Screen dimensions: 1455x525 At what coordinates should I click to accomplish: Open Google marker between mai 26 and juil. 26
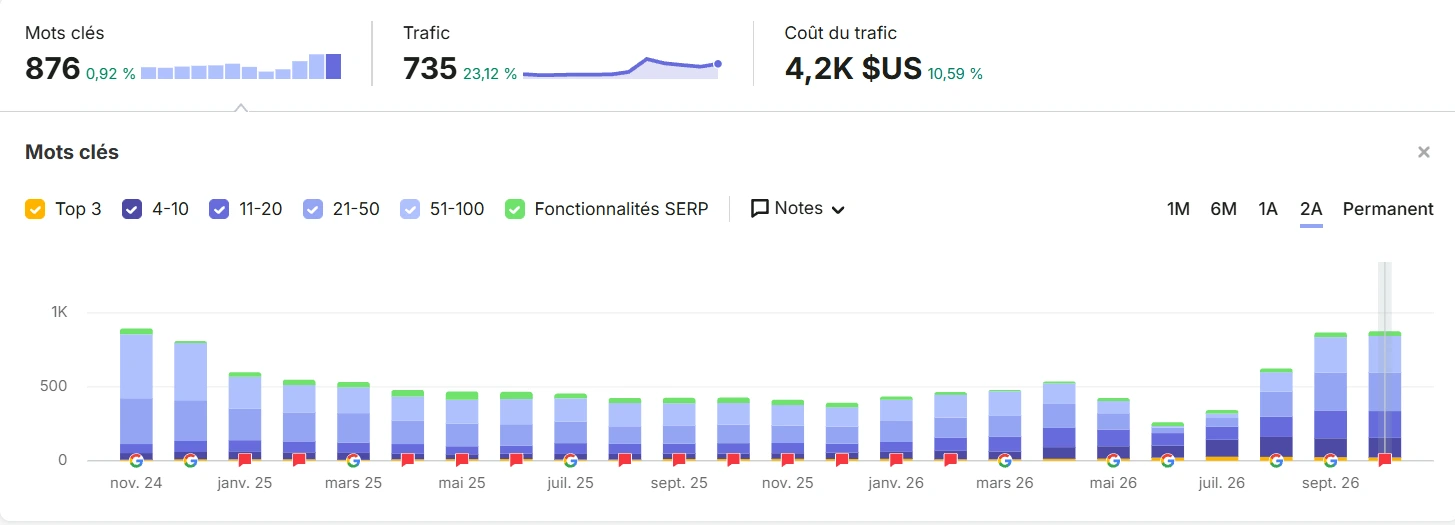click(1167, 460)
